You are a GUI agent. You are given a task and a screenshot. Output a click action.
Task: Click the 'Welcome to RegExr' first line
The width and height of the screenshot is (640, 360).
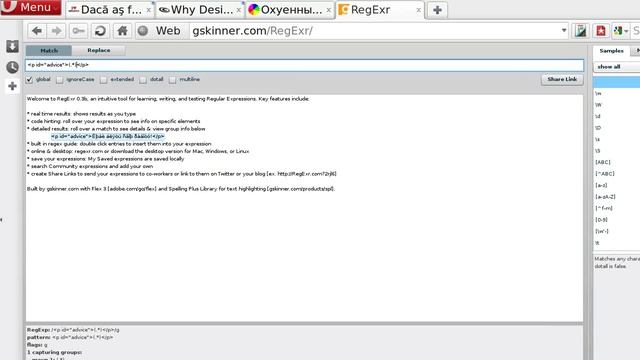coord(168,99)
